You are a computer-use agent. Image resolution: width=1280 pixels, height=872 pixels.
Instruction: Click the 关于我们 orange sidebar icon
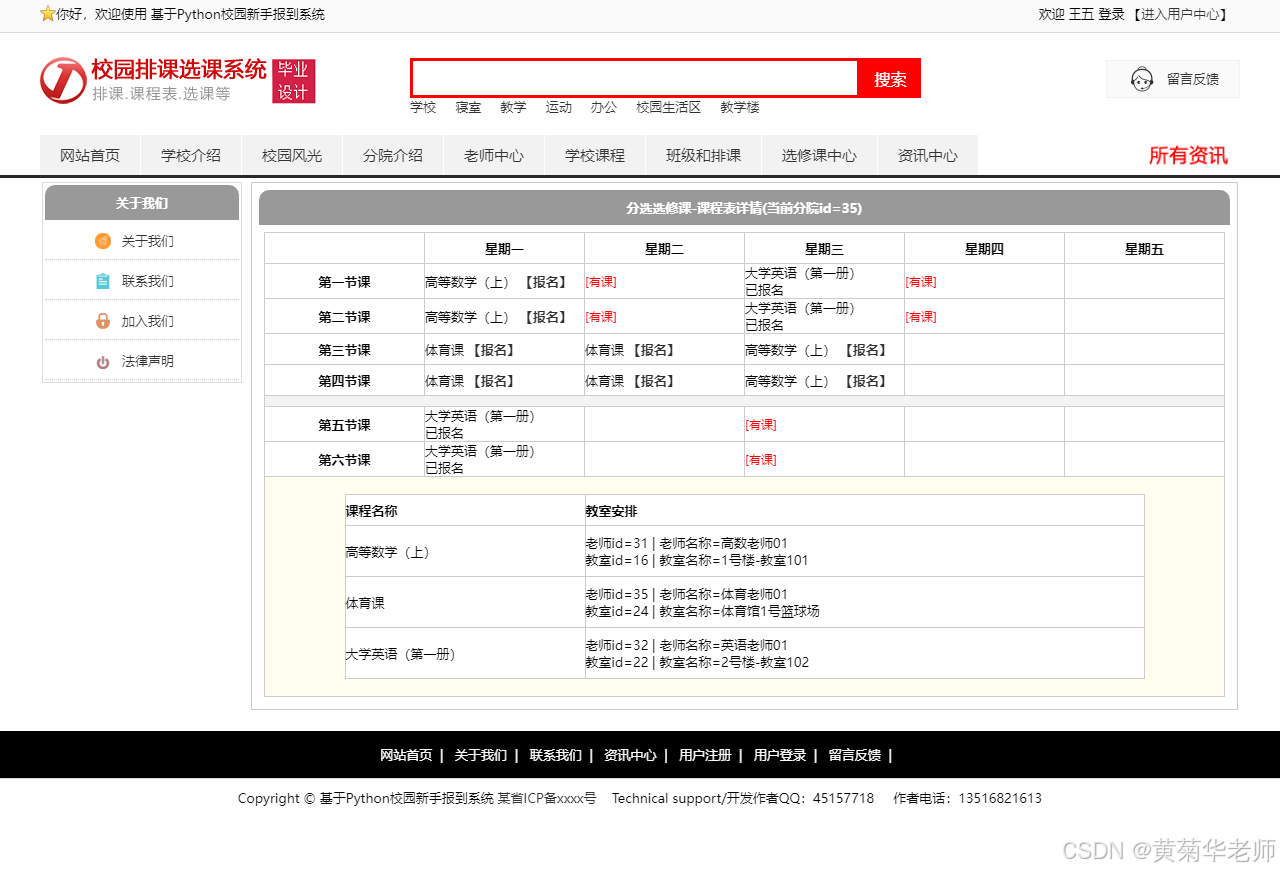pyautogui.click(x=103, y=241)
